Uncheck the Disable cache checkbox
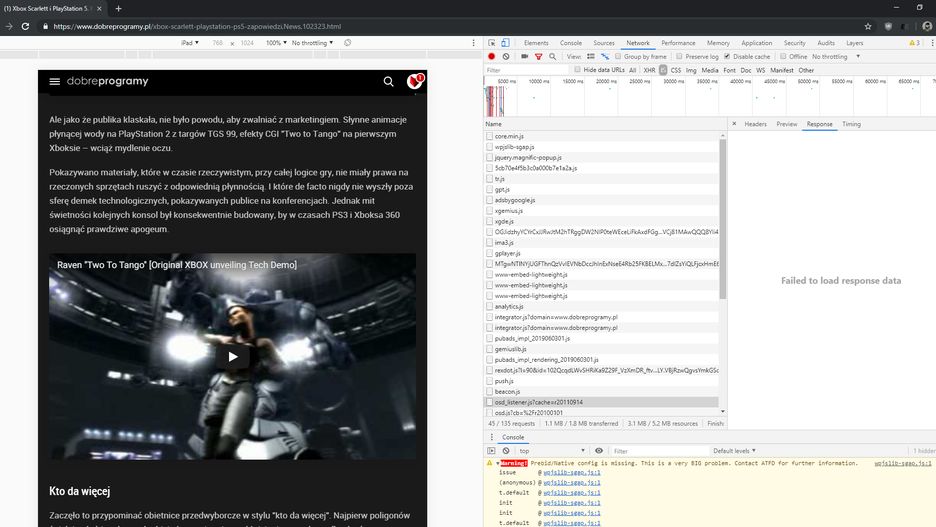 [x=726, y=57]
